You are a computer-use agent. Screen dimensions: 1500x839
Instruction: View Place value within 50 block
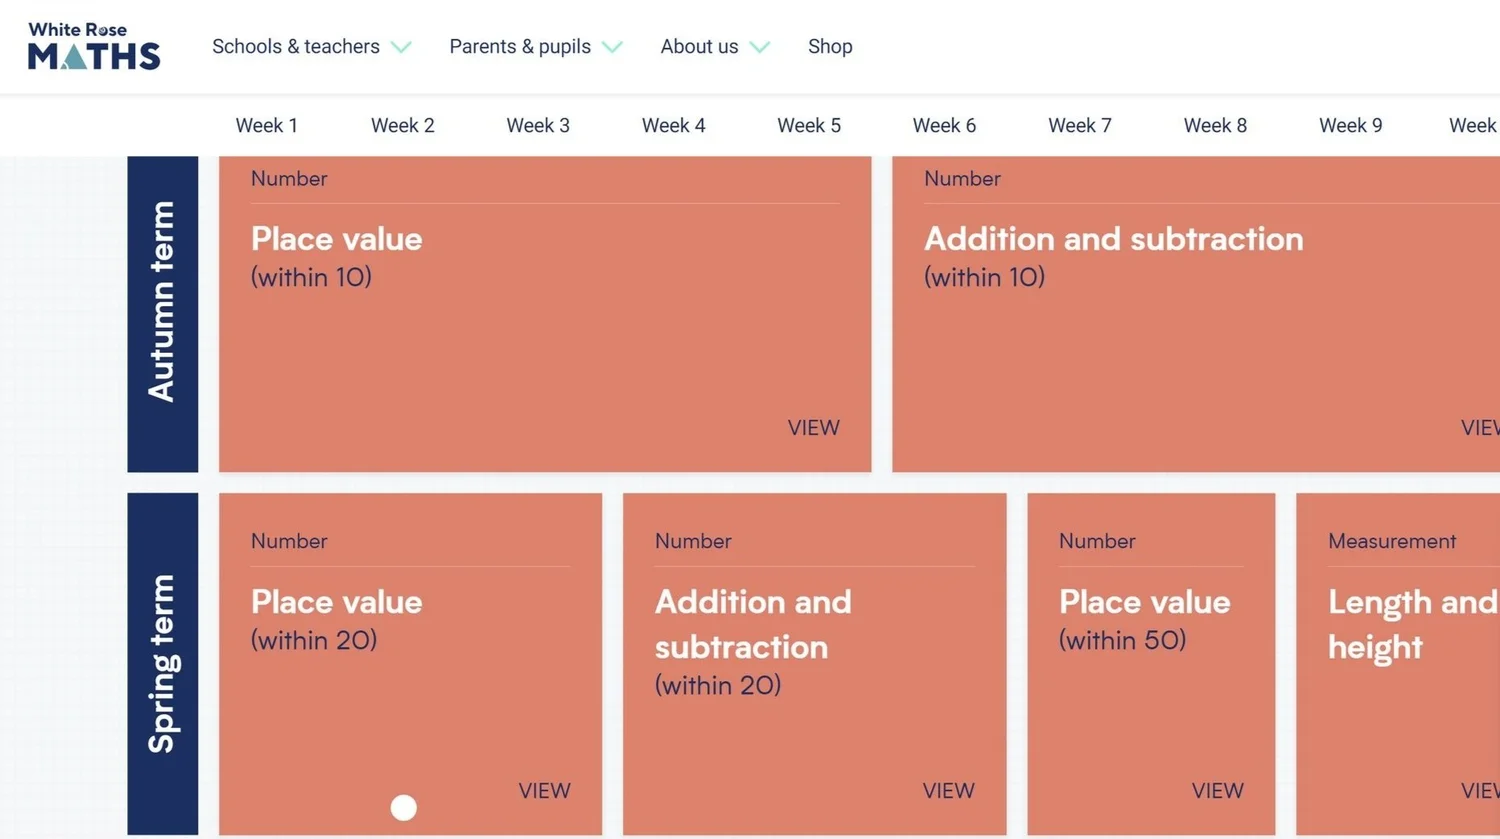pos(1217,790)
